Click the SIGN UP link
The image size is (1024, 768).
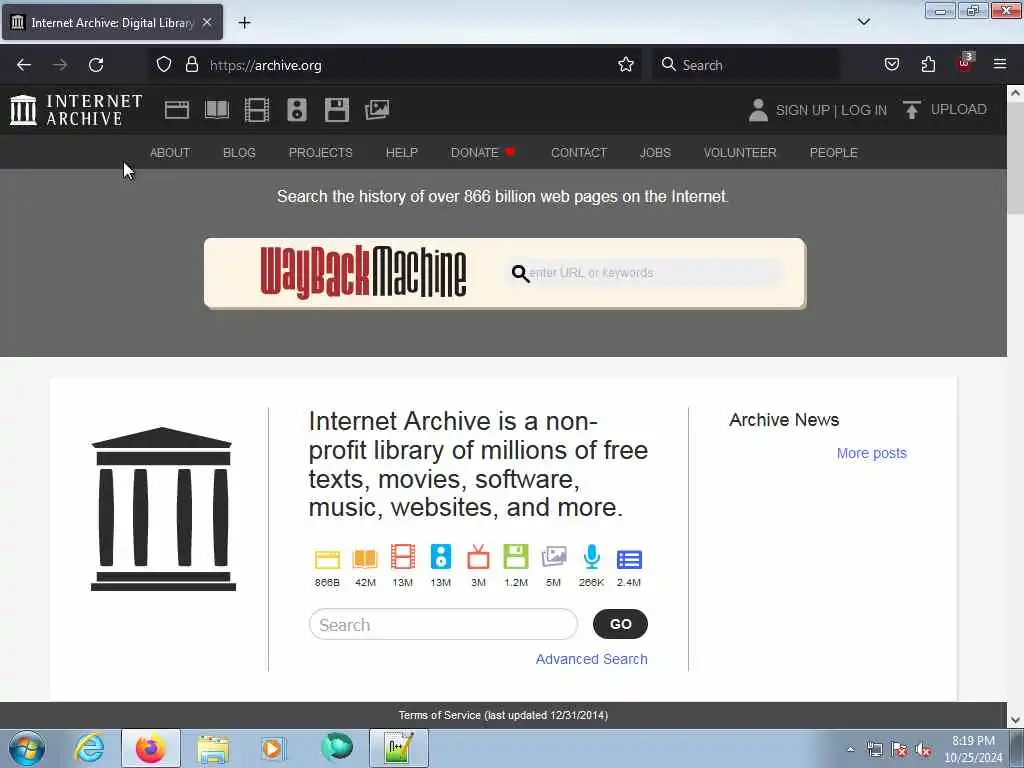tap(803, 110)
